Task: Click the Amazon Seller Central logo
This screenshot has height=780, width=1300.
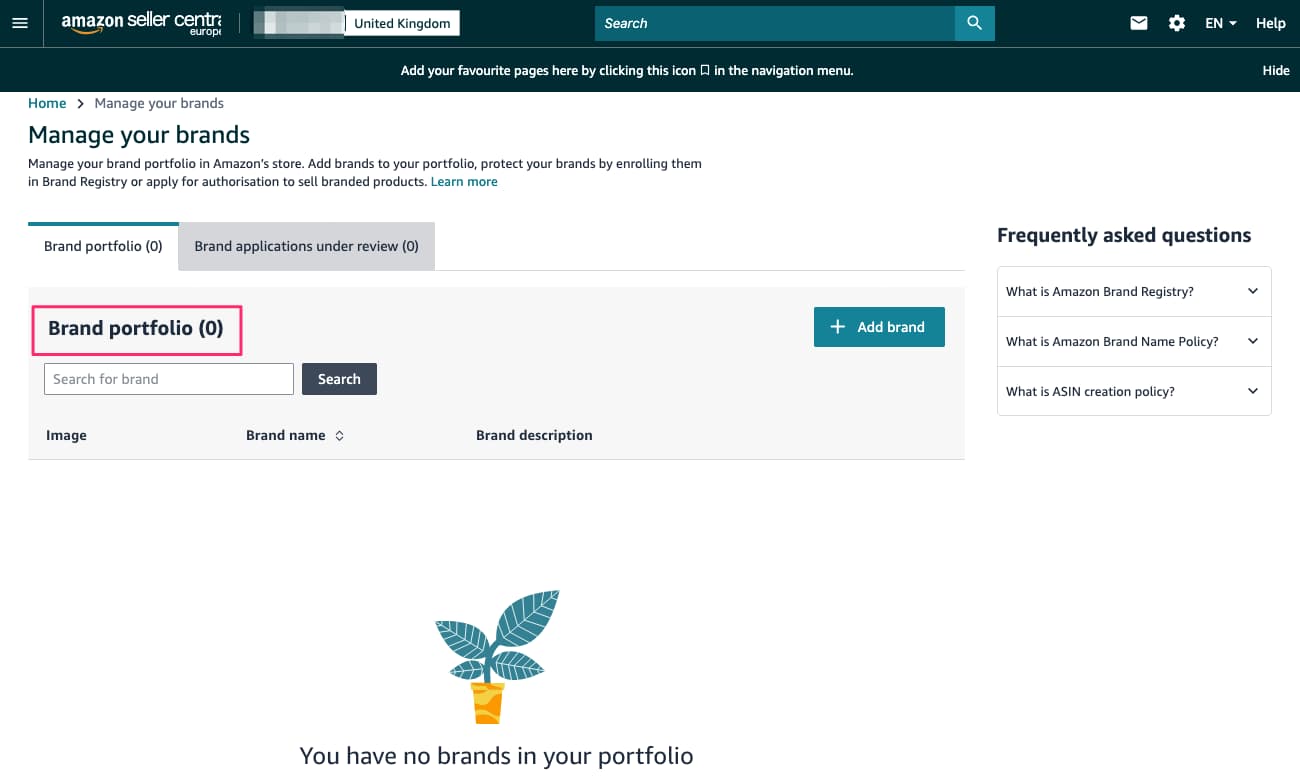Action: coord(141,23)
